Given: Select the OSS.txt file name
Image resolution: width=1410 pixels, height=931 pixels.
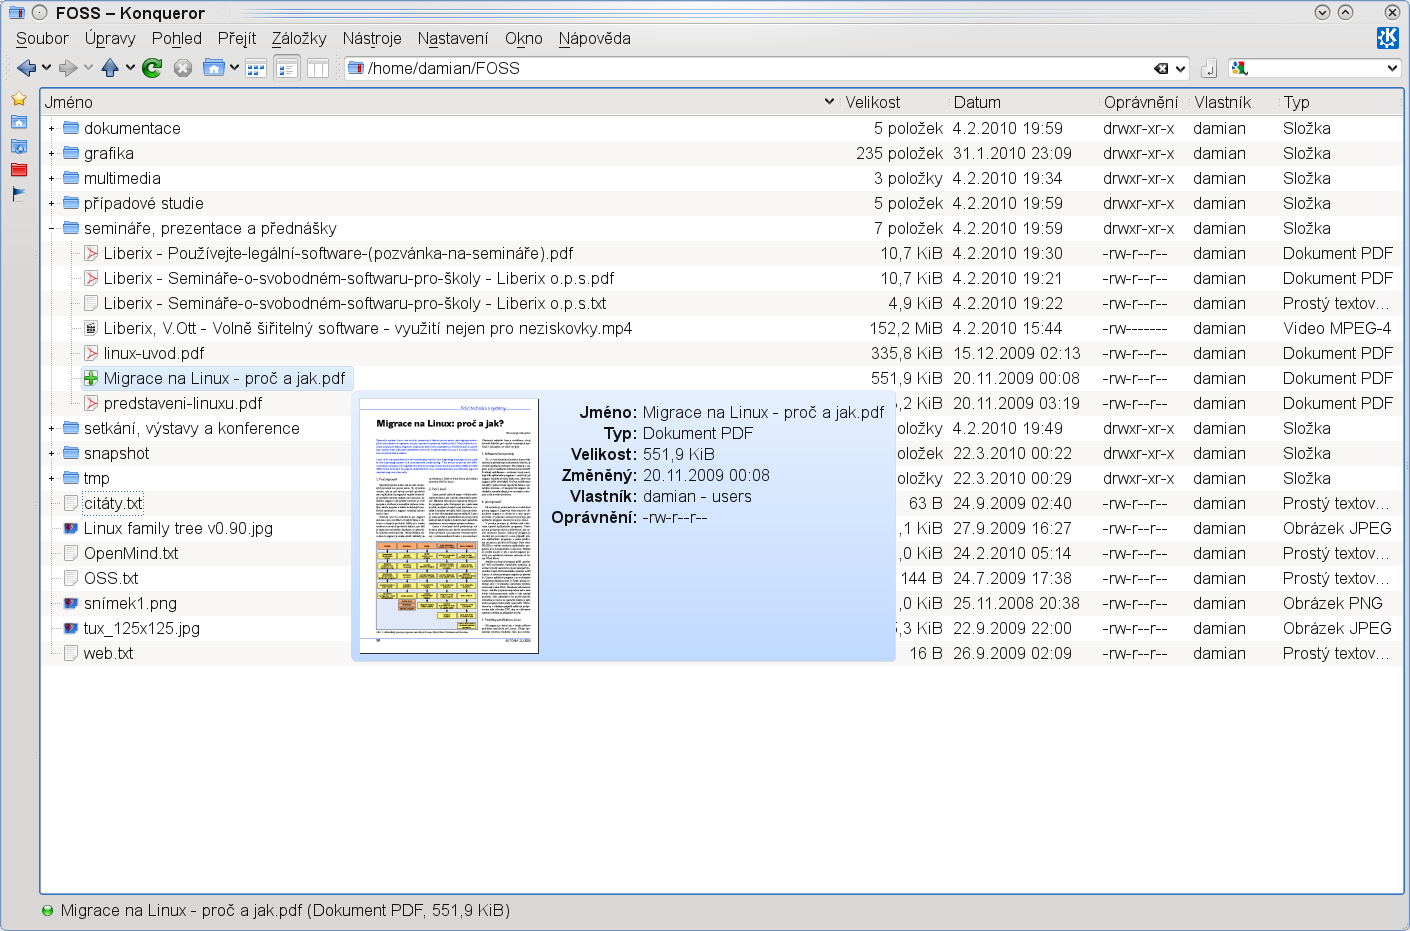Looking at the screenshot, I should pos(111,578).
